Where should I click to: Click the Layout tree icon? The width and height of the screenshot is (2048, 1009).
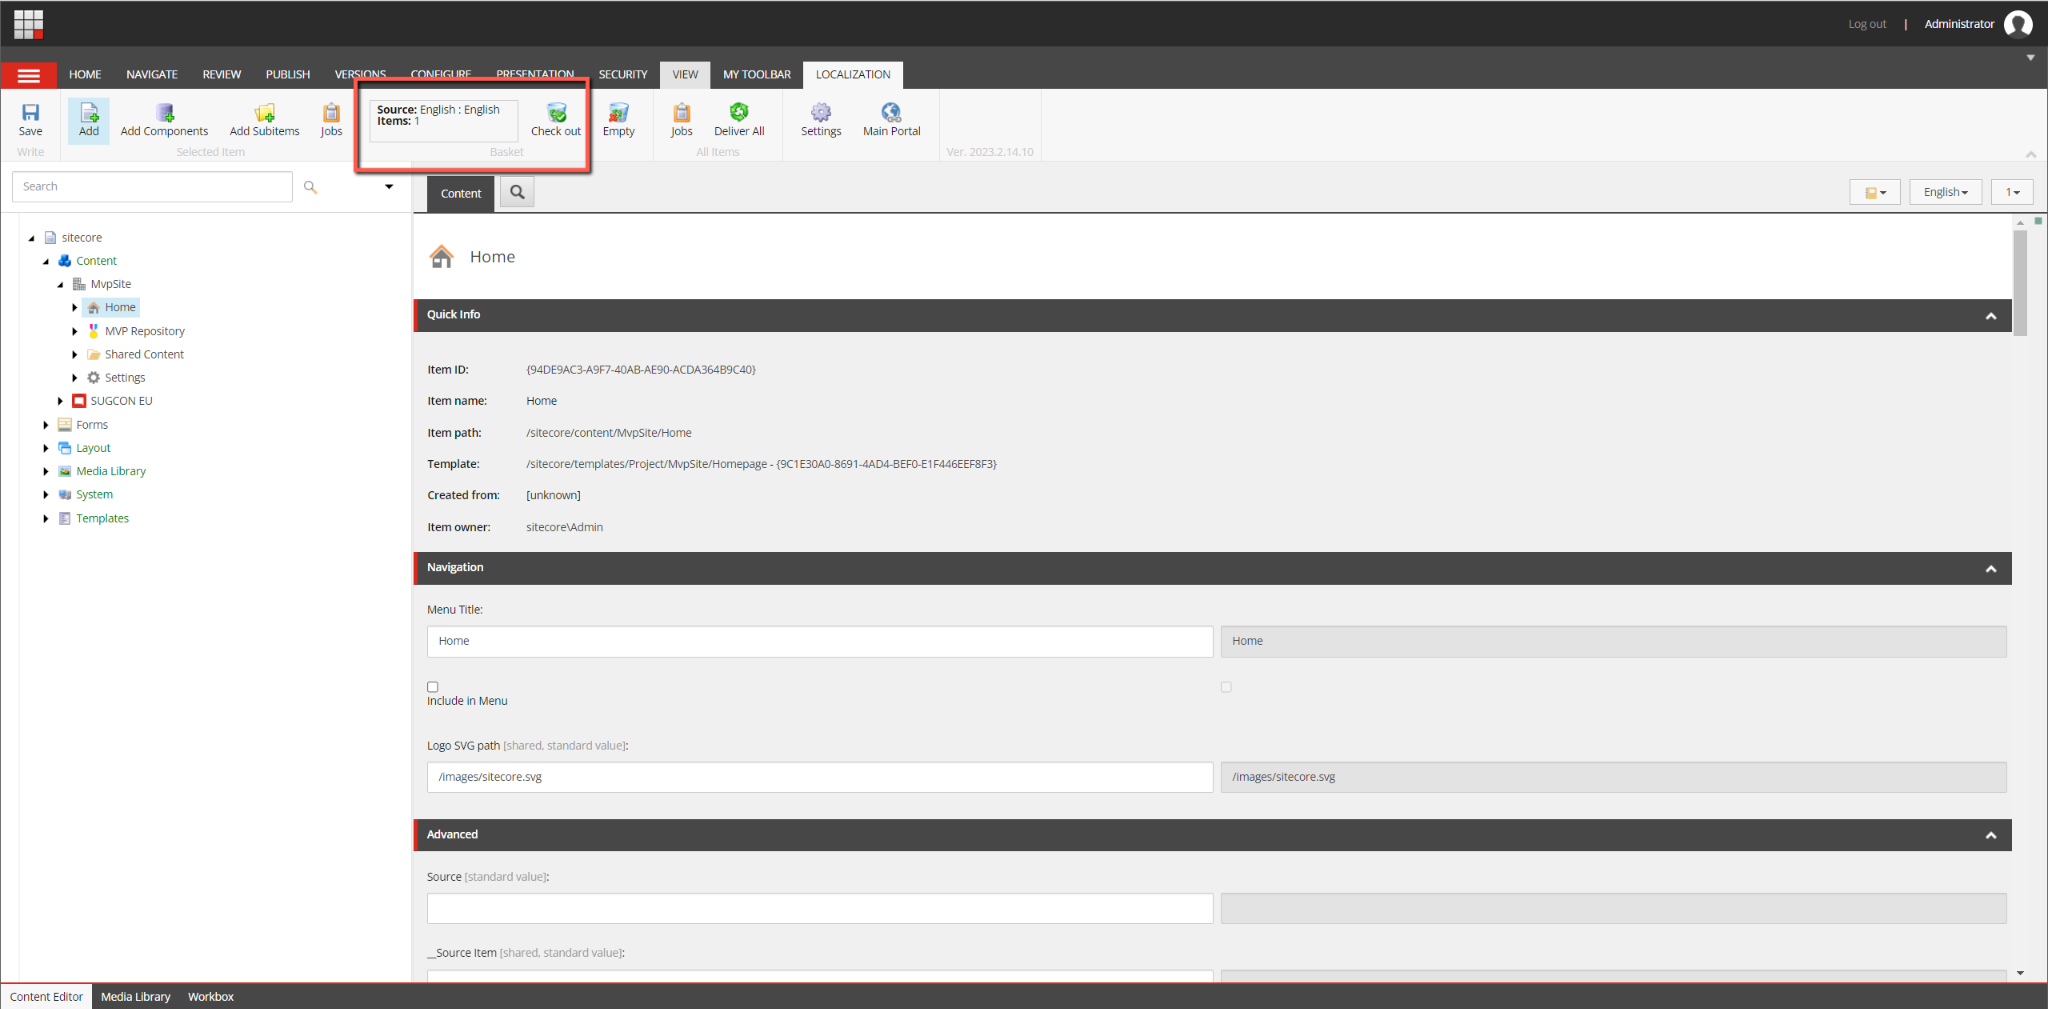tap(65, 448)
